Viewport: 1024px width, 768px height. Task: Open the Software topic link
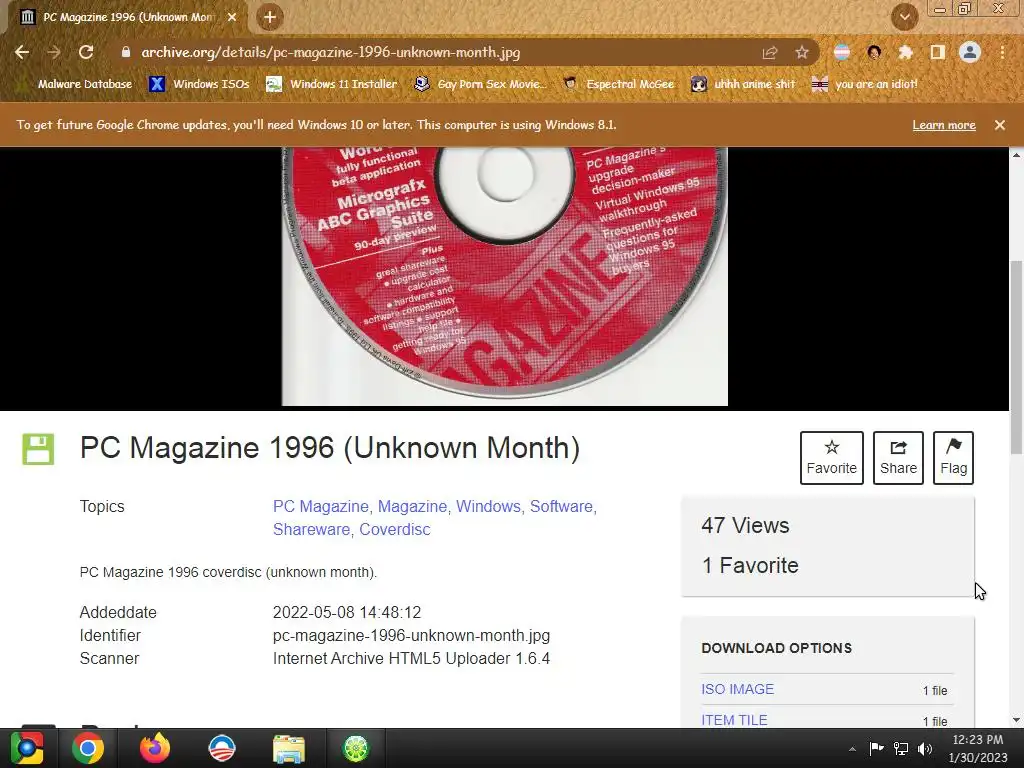(x=561, y=507)
